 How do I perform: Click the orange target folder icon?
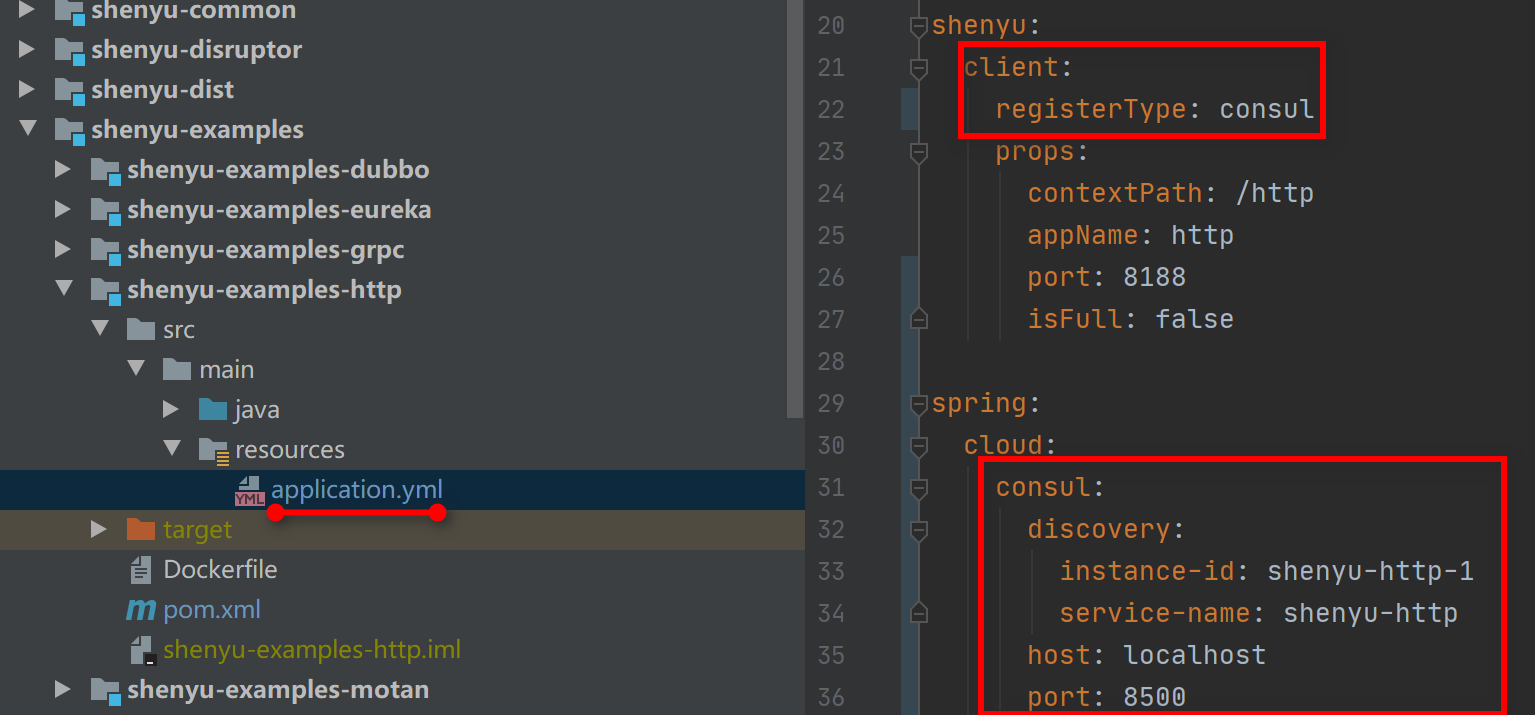click(141, 530)
